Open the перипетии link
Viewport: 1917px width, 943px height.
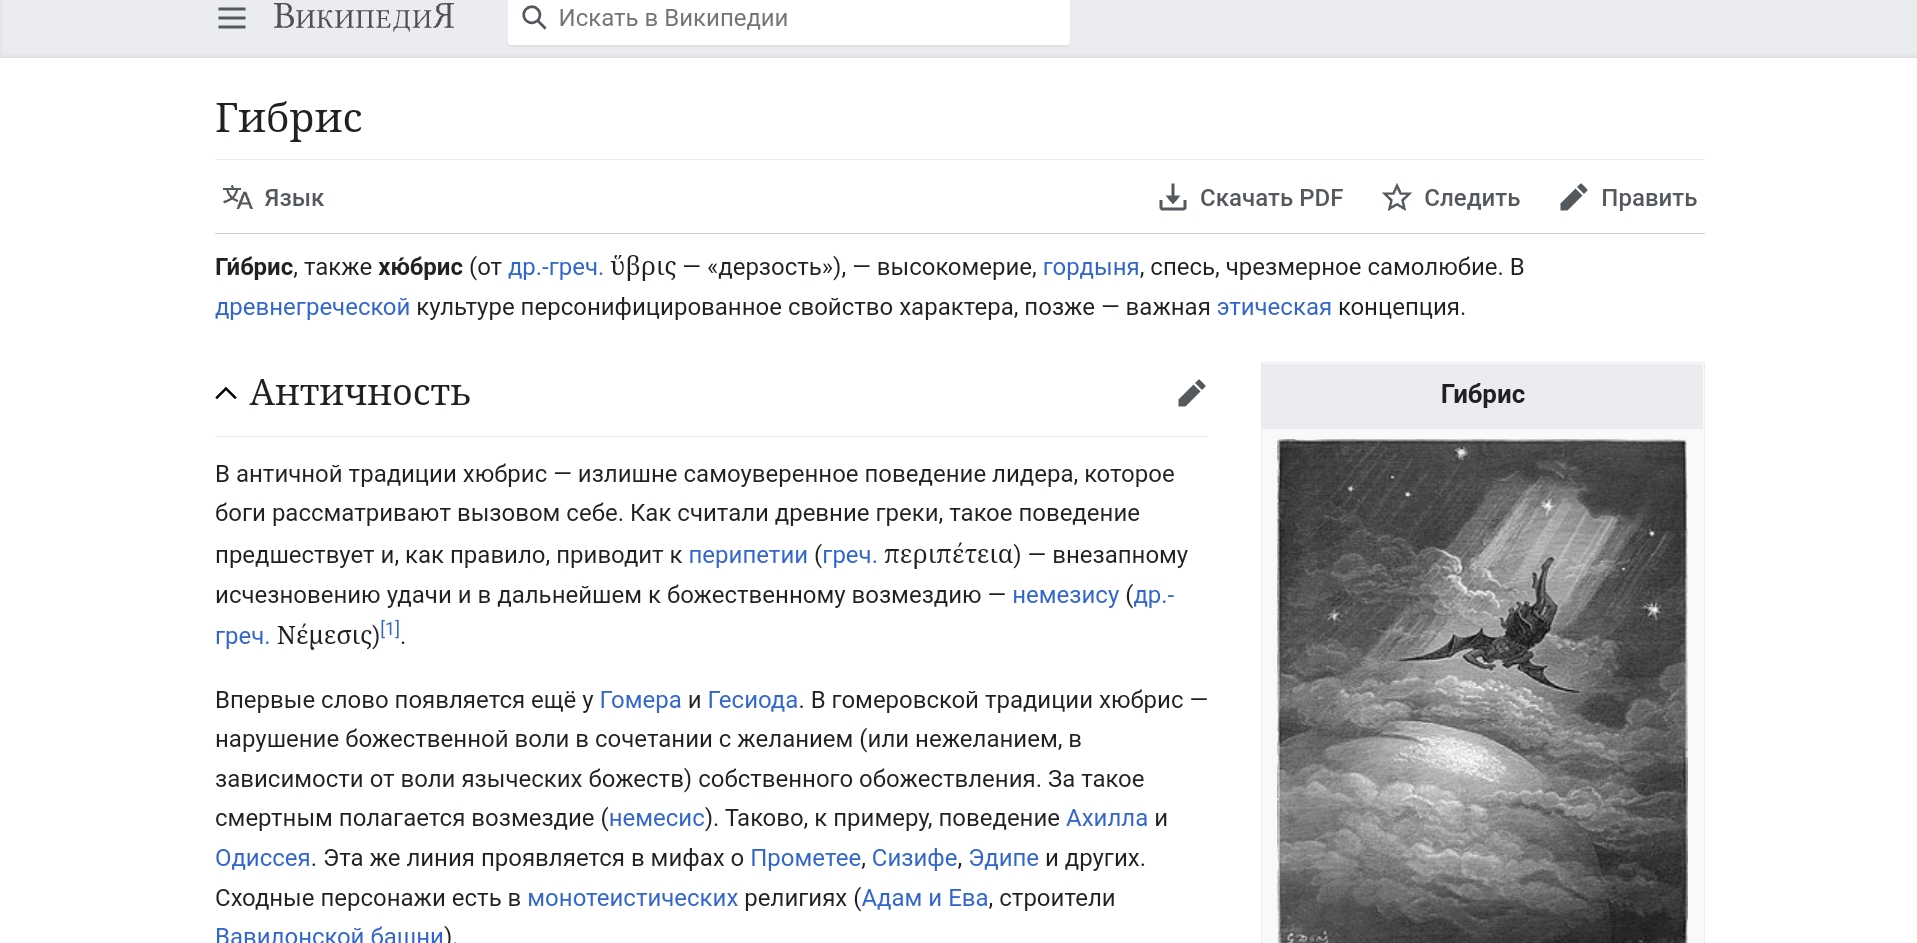click(x=748, y=555)
